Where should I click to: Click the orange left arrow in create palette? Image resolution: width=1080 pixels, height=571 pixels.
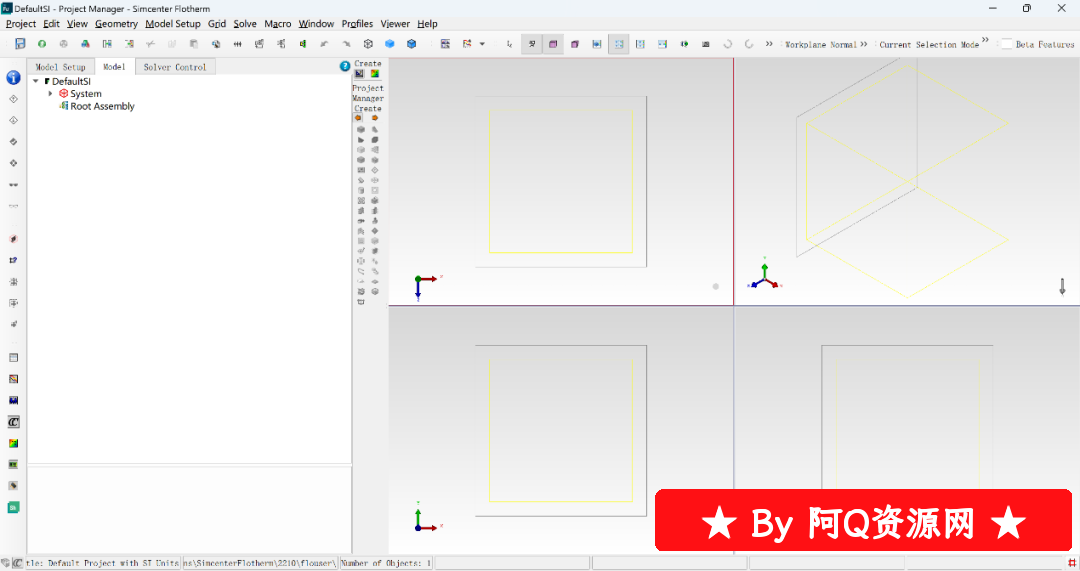coord(359,118)
